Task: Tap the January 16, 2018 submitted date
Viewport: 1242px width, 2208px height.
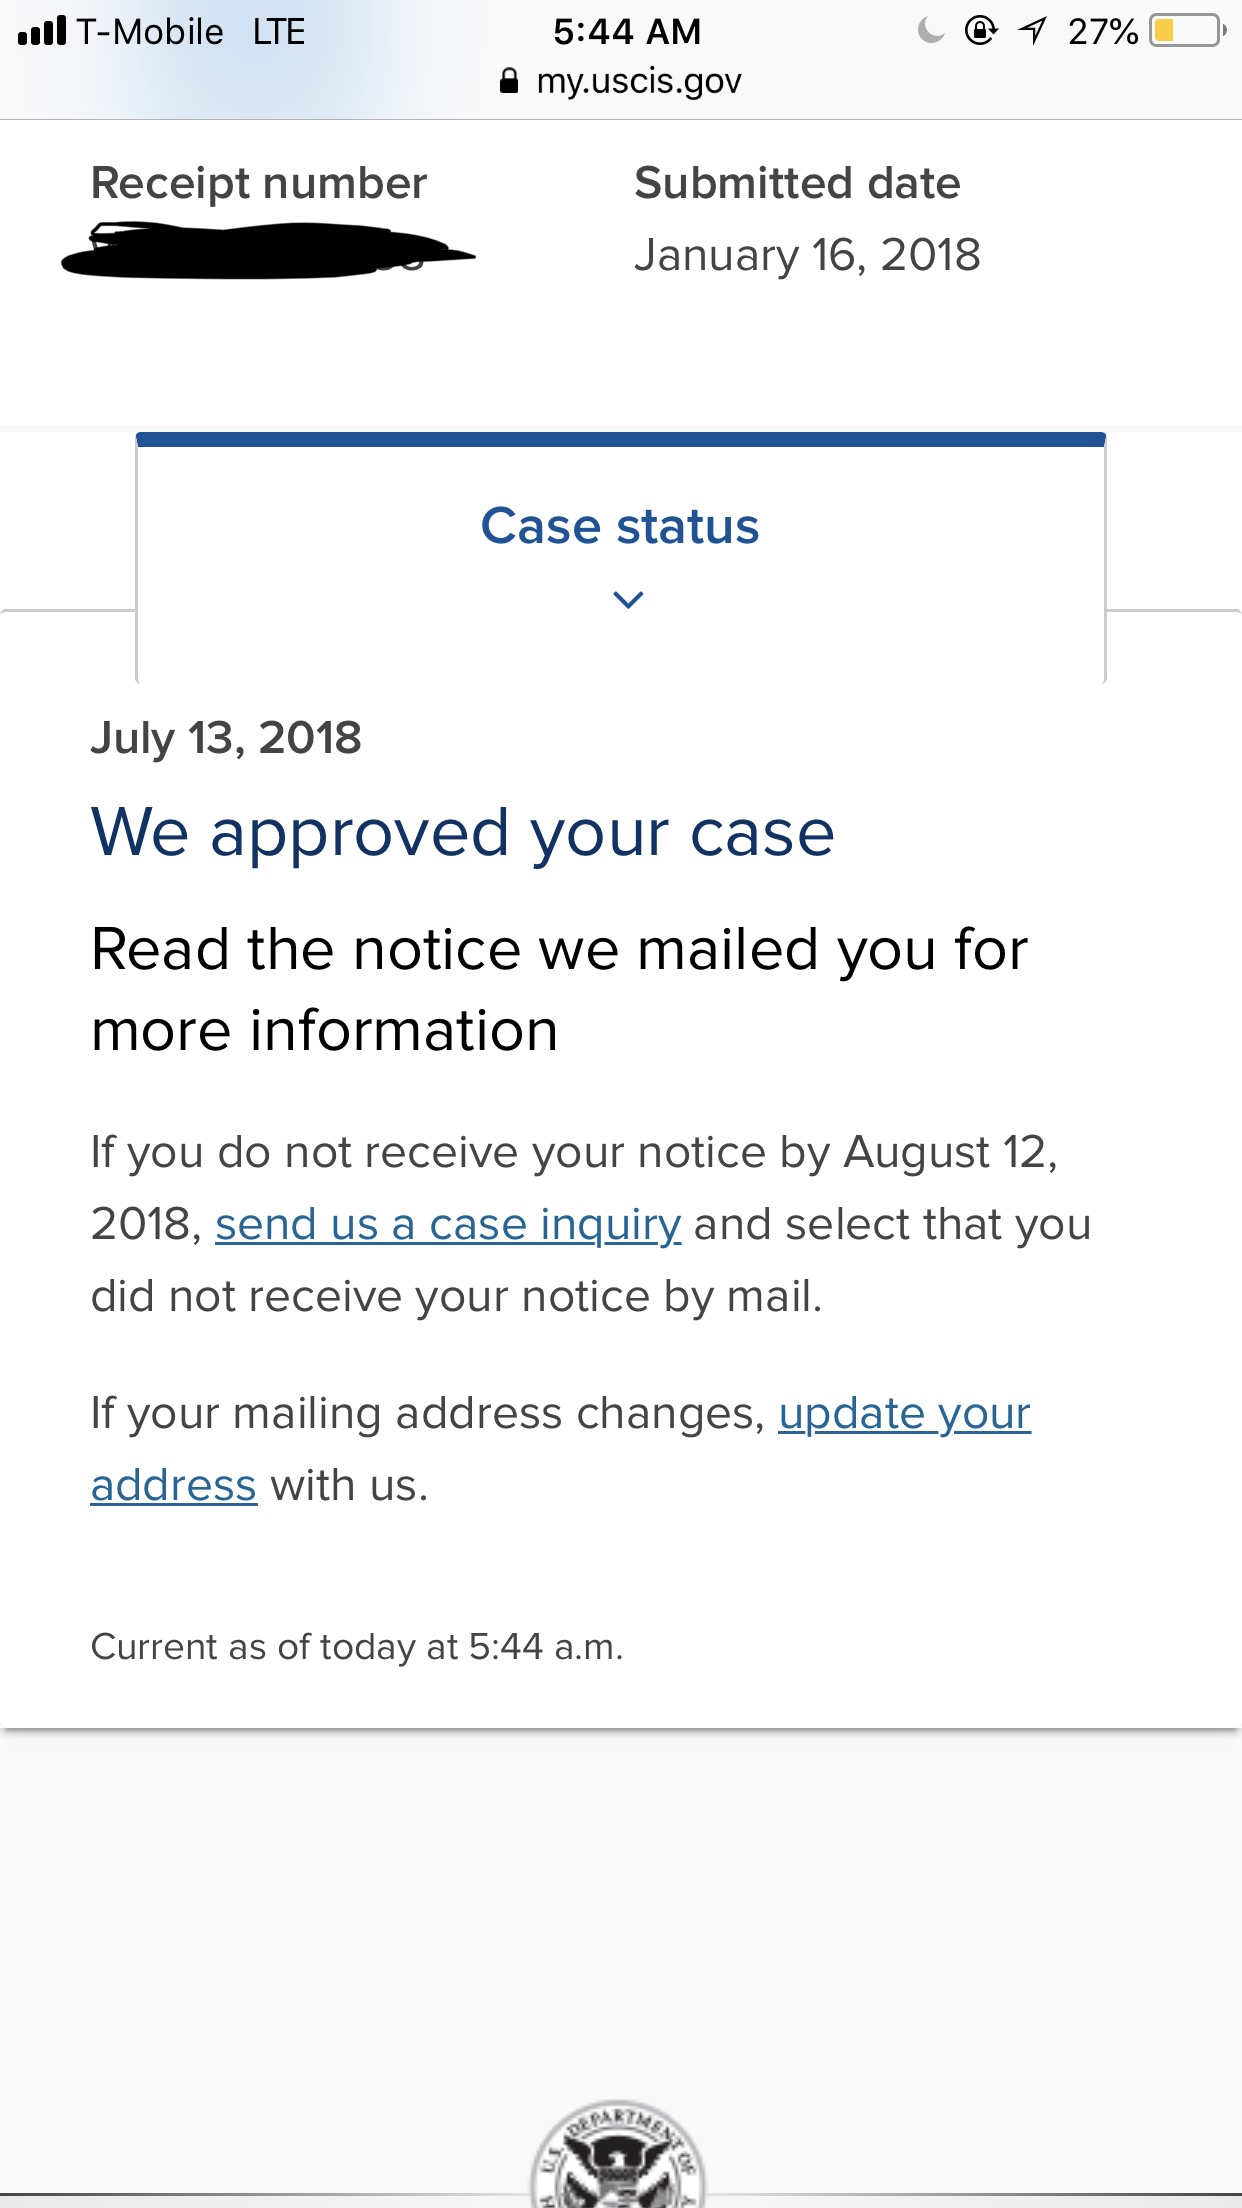Action: point(807,255)
